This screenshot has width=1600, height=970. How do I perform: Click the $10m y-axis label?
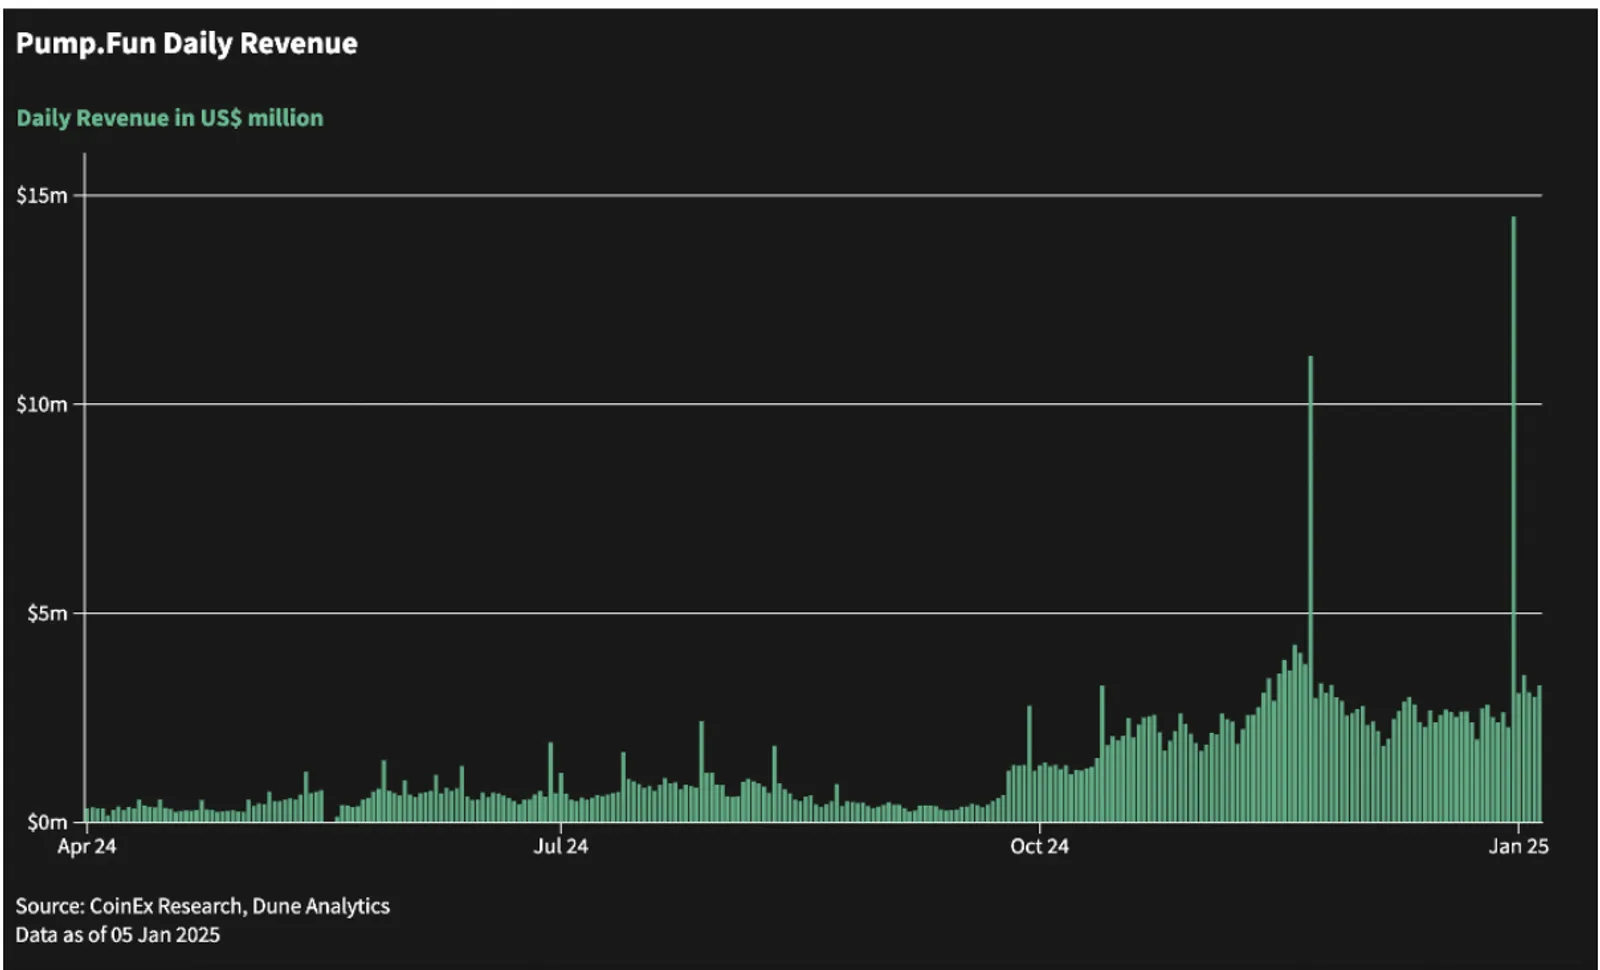42,404
